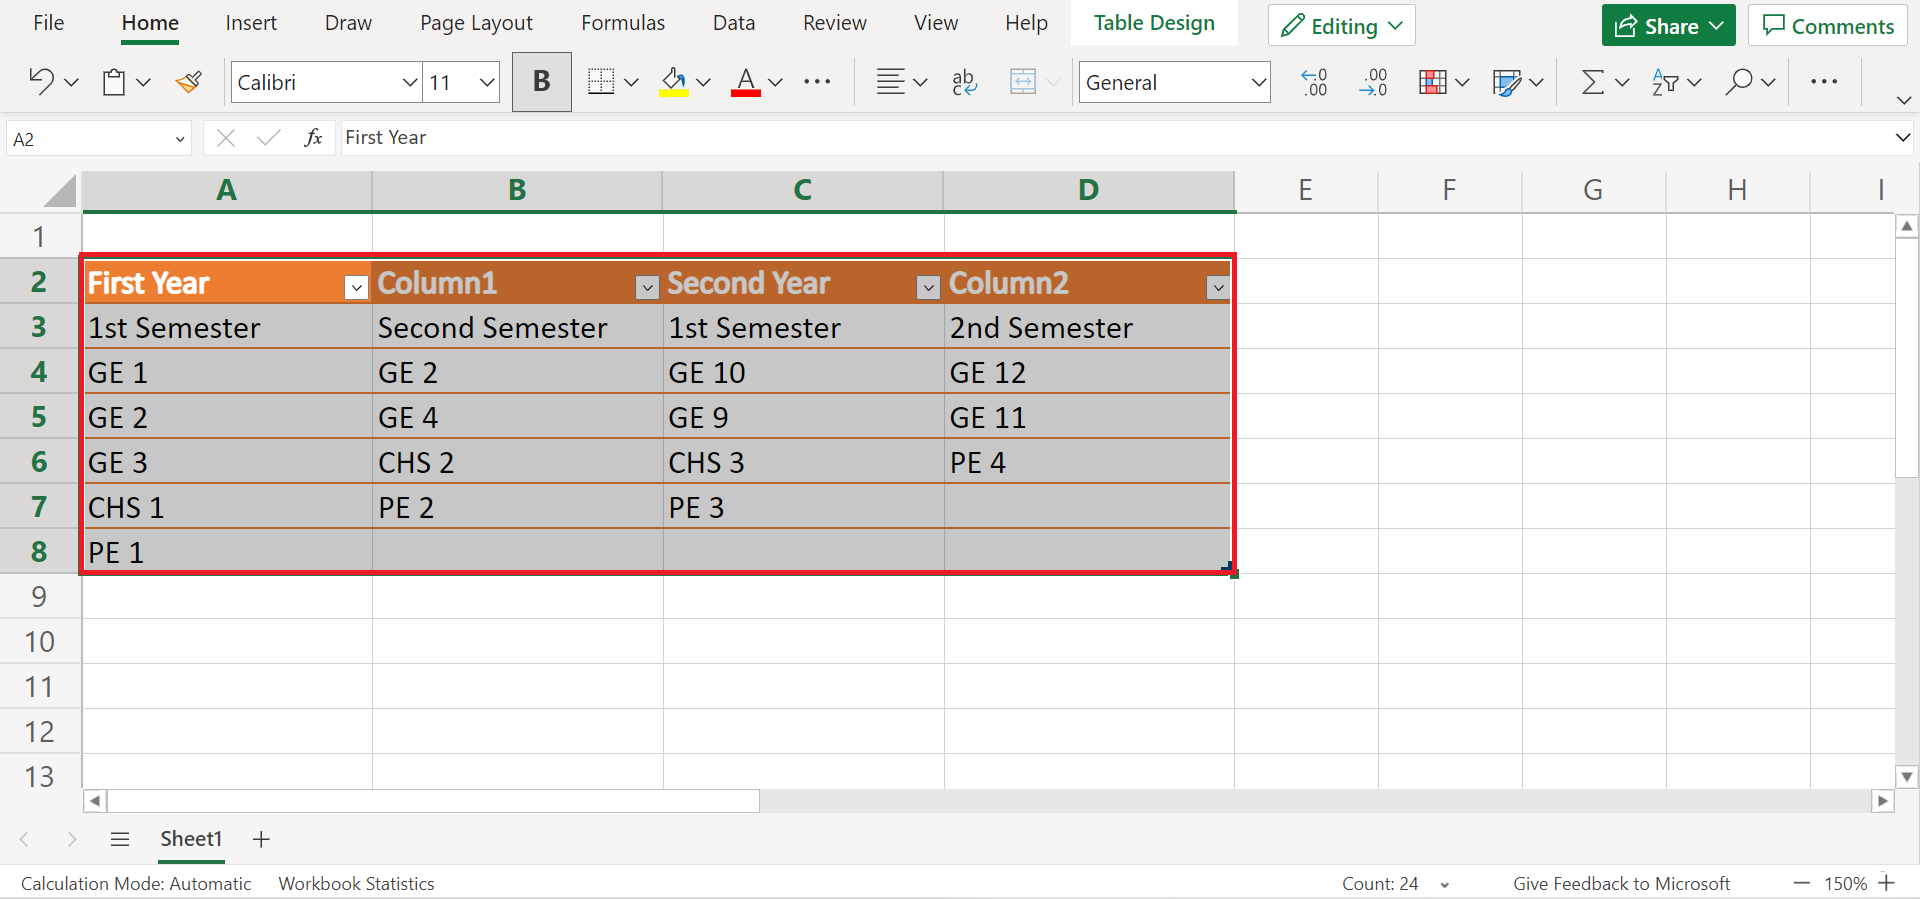Open the Conditional Formatting icon
This screenshot has height=899, width=1920.
pos(1433,82)
